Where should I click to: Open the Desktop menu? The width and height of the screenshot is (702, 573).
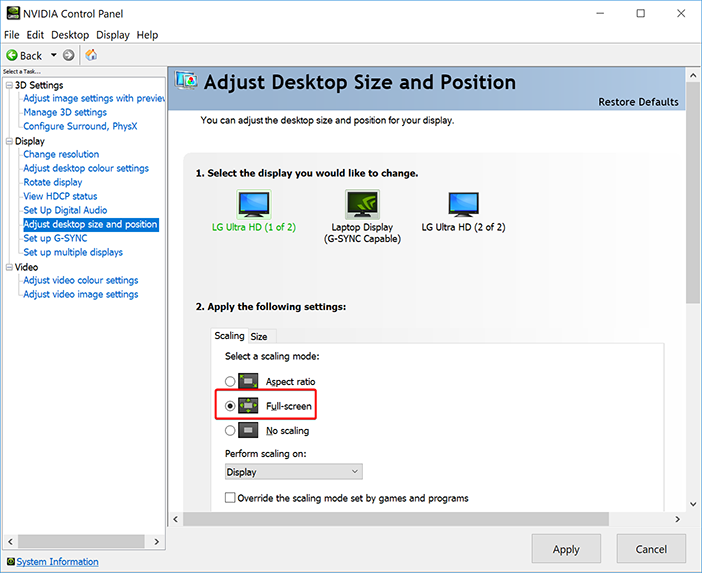[70, 35]
